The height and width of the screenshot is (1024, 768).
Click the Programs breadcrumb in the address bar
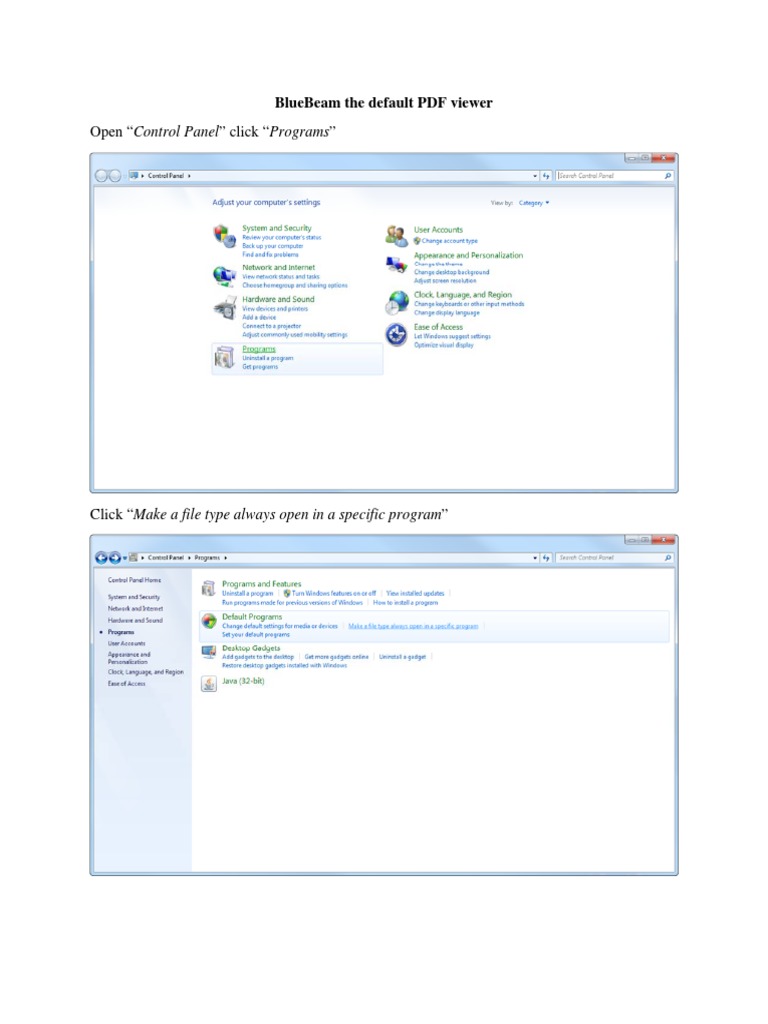(x=207, y=558)
